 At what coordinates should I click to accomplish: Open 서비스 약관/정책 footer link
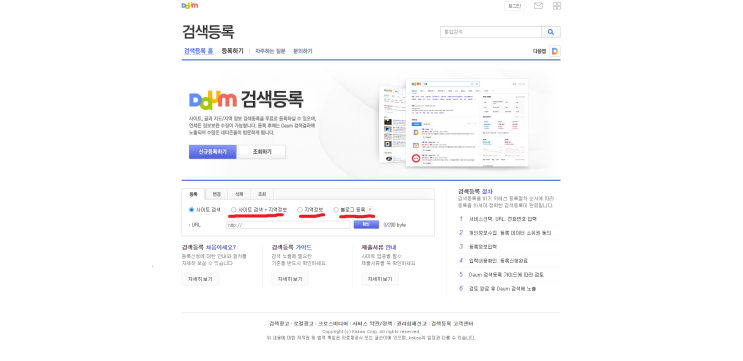coord(372,324)
